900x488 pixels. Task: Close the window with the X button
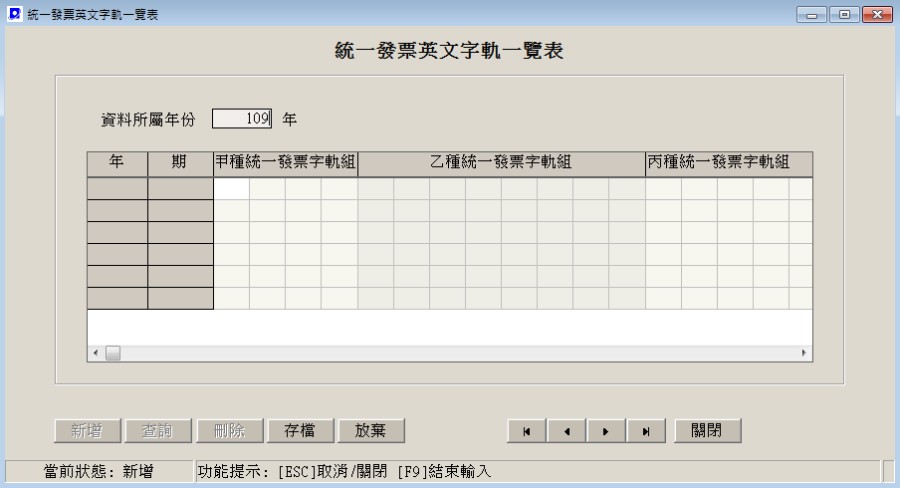coord(877,14)
